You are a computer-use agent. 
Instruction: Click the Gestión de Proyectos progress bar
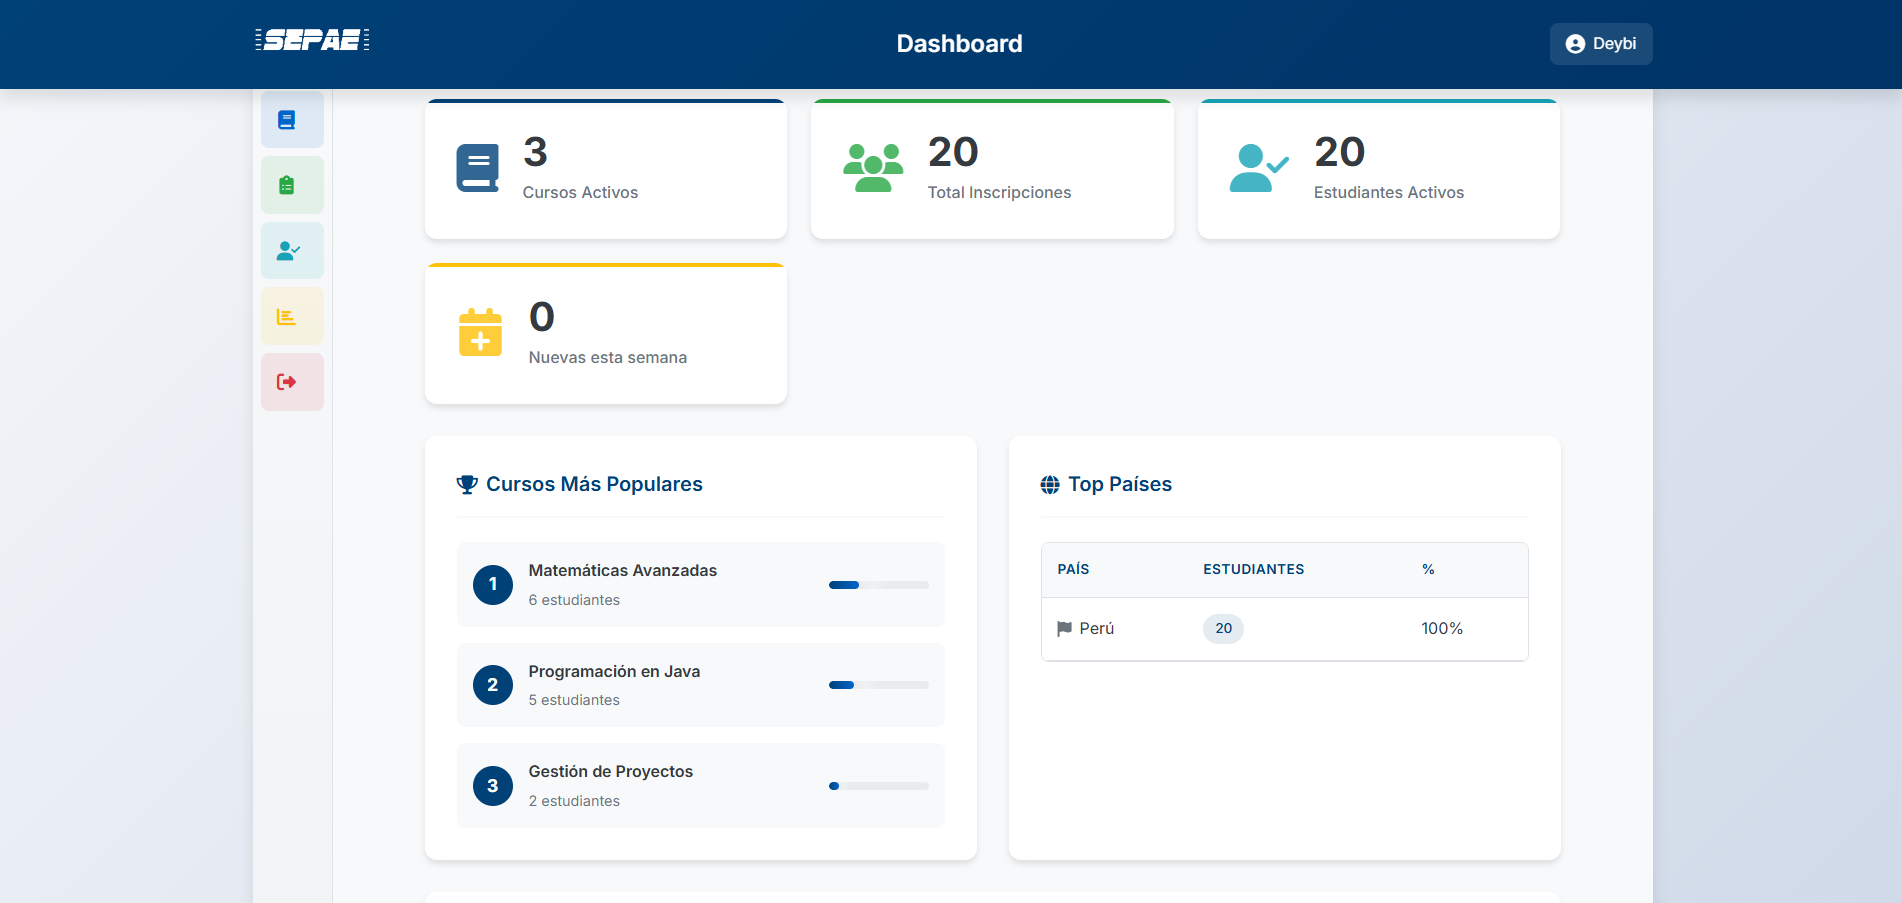878,786
